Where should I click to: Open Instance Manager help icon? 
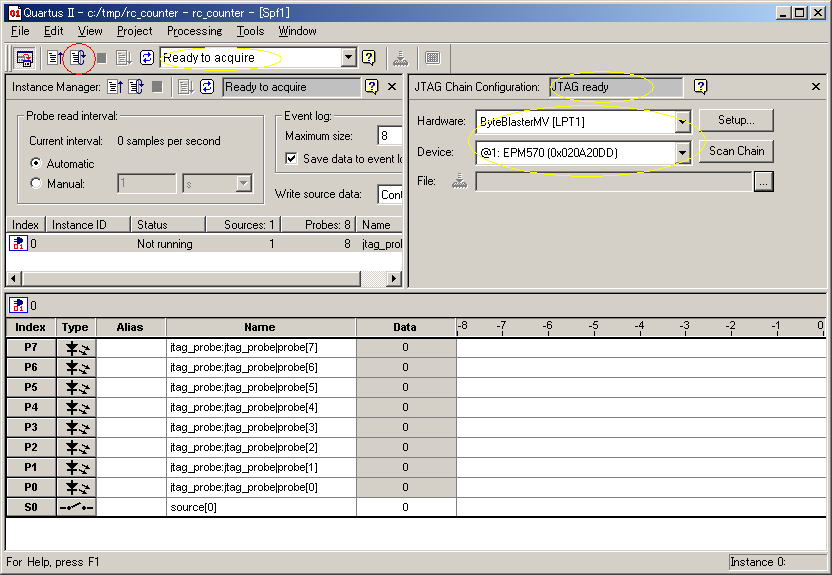371,86
